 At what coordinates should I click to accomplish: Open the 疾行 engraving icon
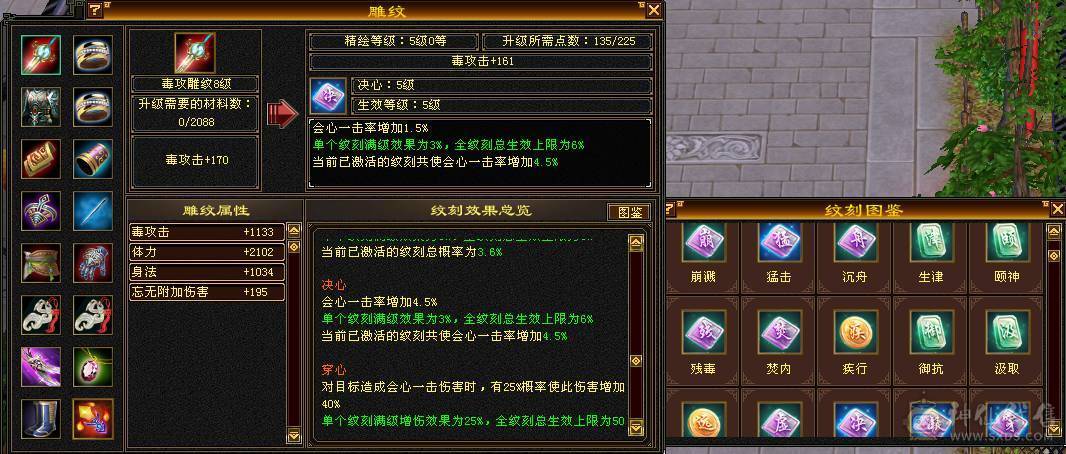tap(855, 333)
